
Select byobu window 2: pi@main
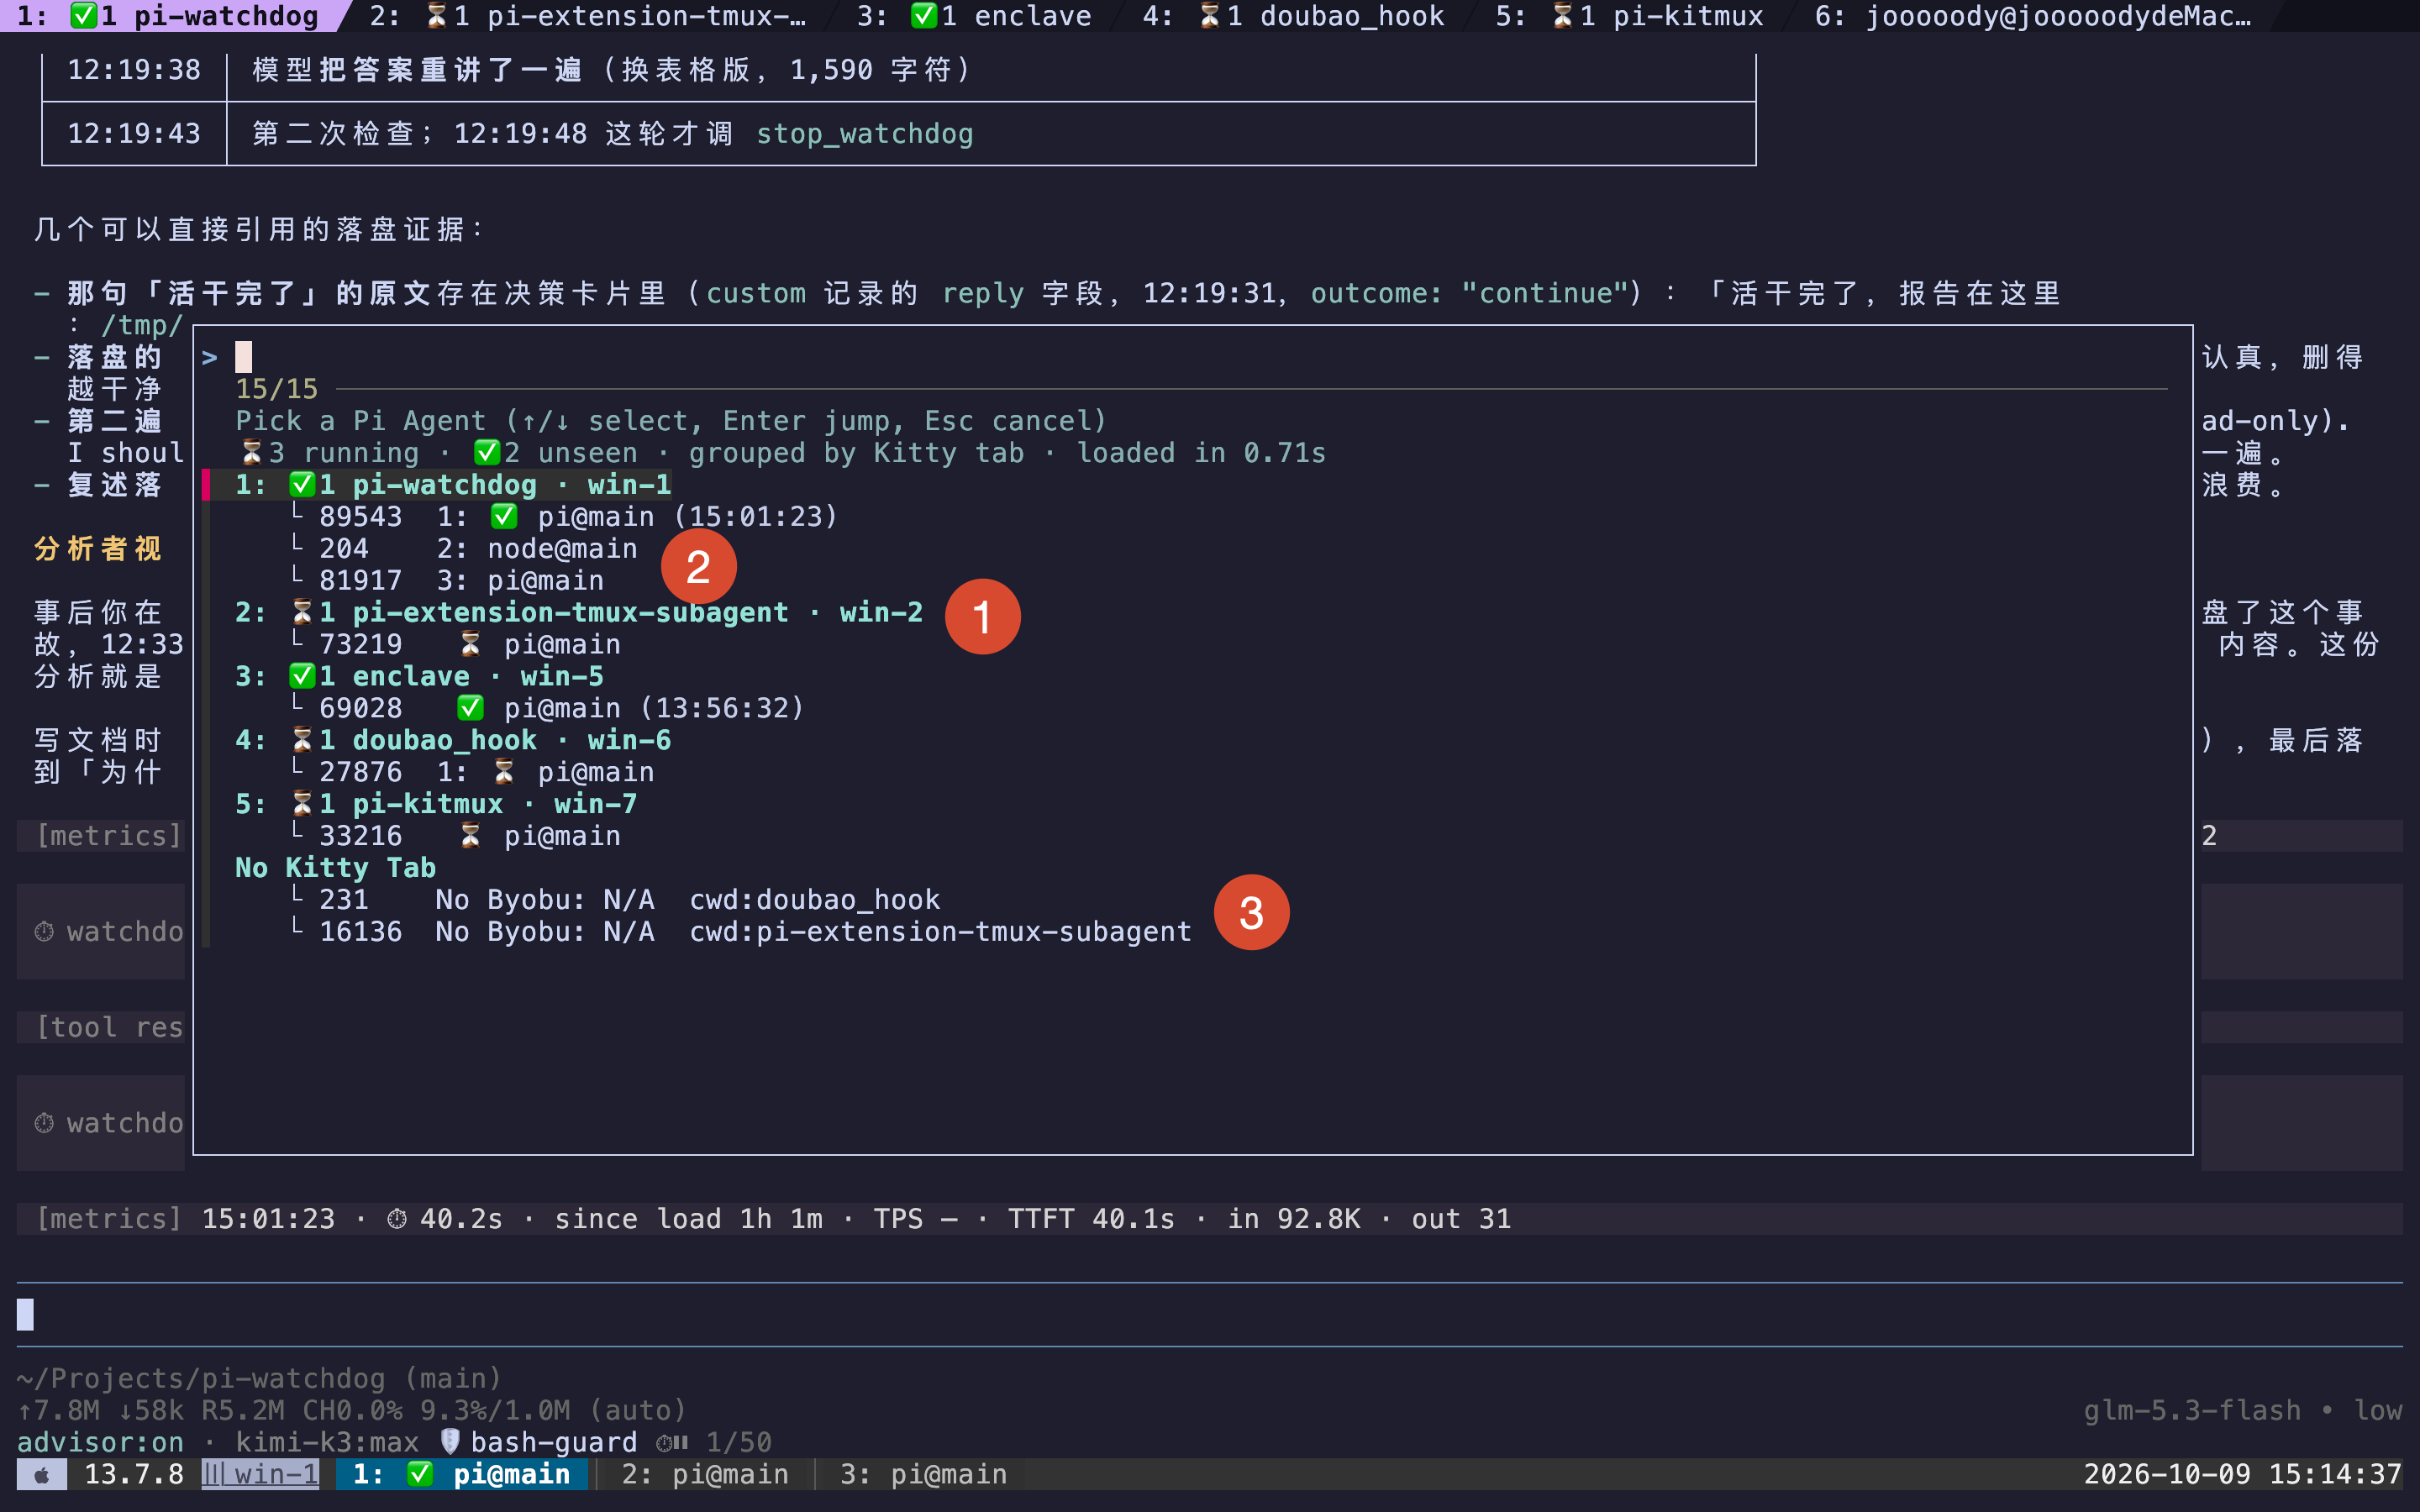click(x=705, y=1474)
